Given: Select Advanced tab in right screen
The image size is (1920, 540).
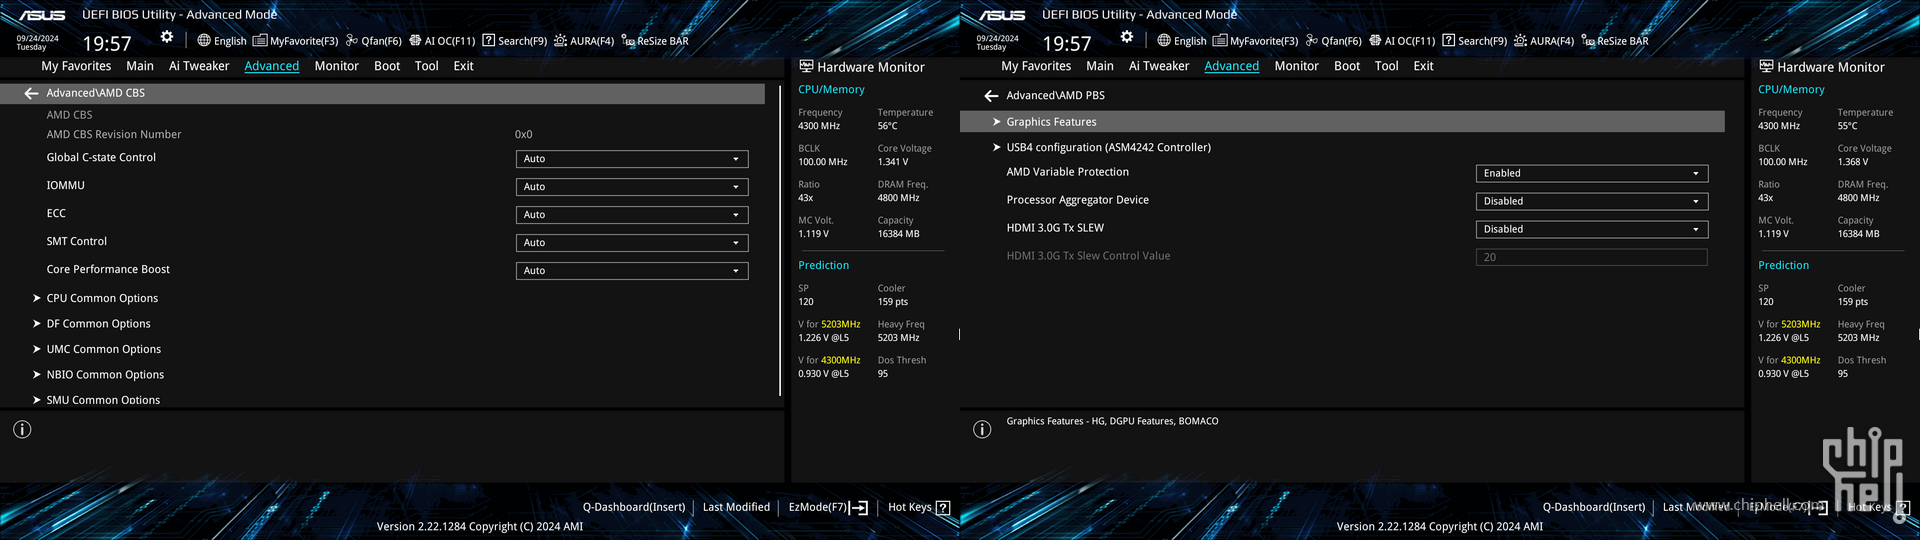Looking at the screenshot, I should [x=1231, y=66].
